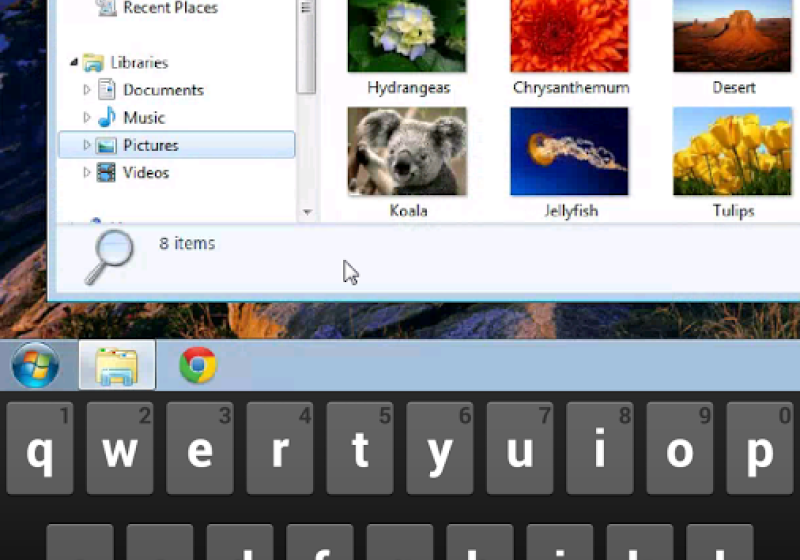The width and height of the screenshot is (800, 560).
Task: Click the Videos library filmstrip icon
Action: pyautogui.click(x=106, y=173)
